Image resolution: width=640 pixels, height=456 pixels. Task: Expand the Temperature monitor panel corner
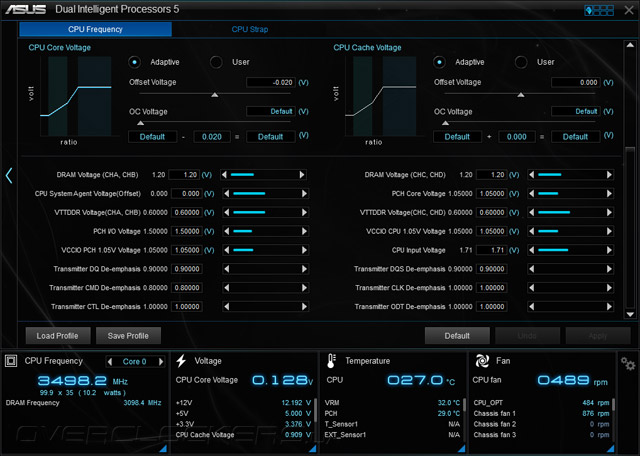[x=462, y=449]
